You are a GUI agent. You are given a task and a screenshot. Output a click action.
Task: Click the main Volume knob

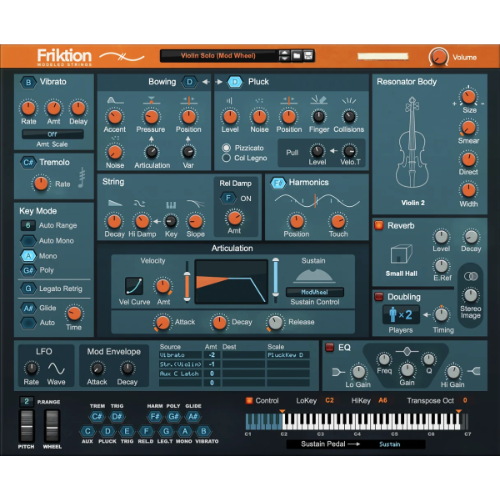coord(438,57)
